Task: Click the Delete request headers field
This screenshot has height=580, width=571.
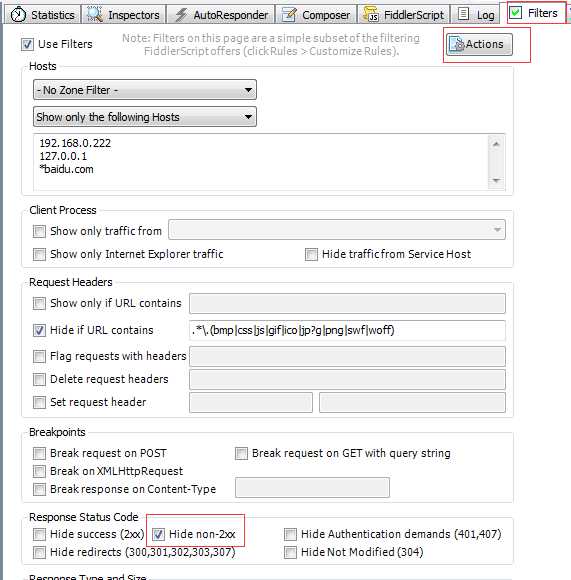Action: 347,380
